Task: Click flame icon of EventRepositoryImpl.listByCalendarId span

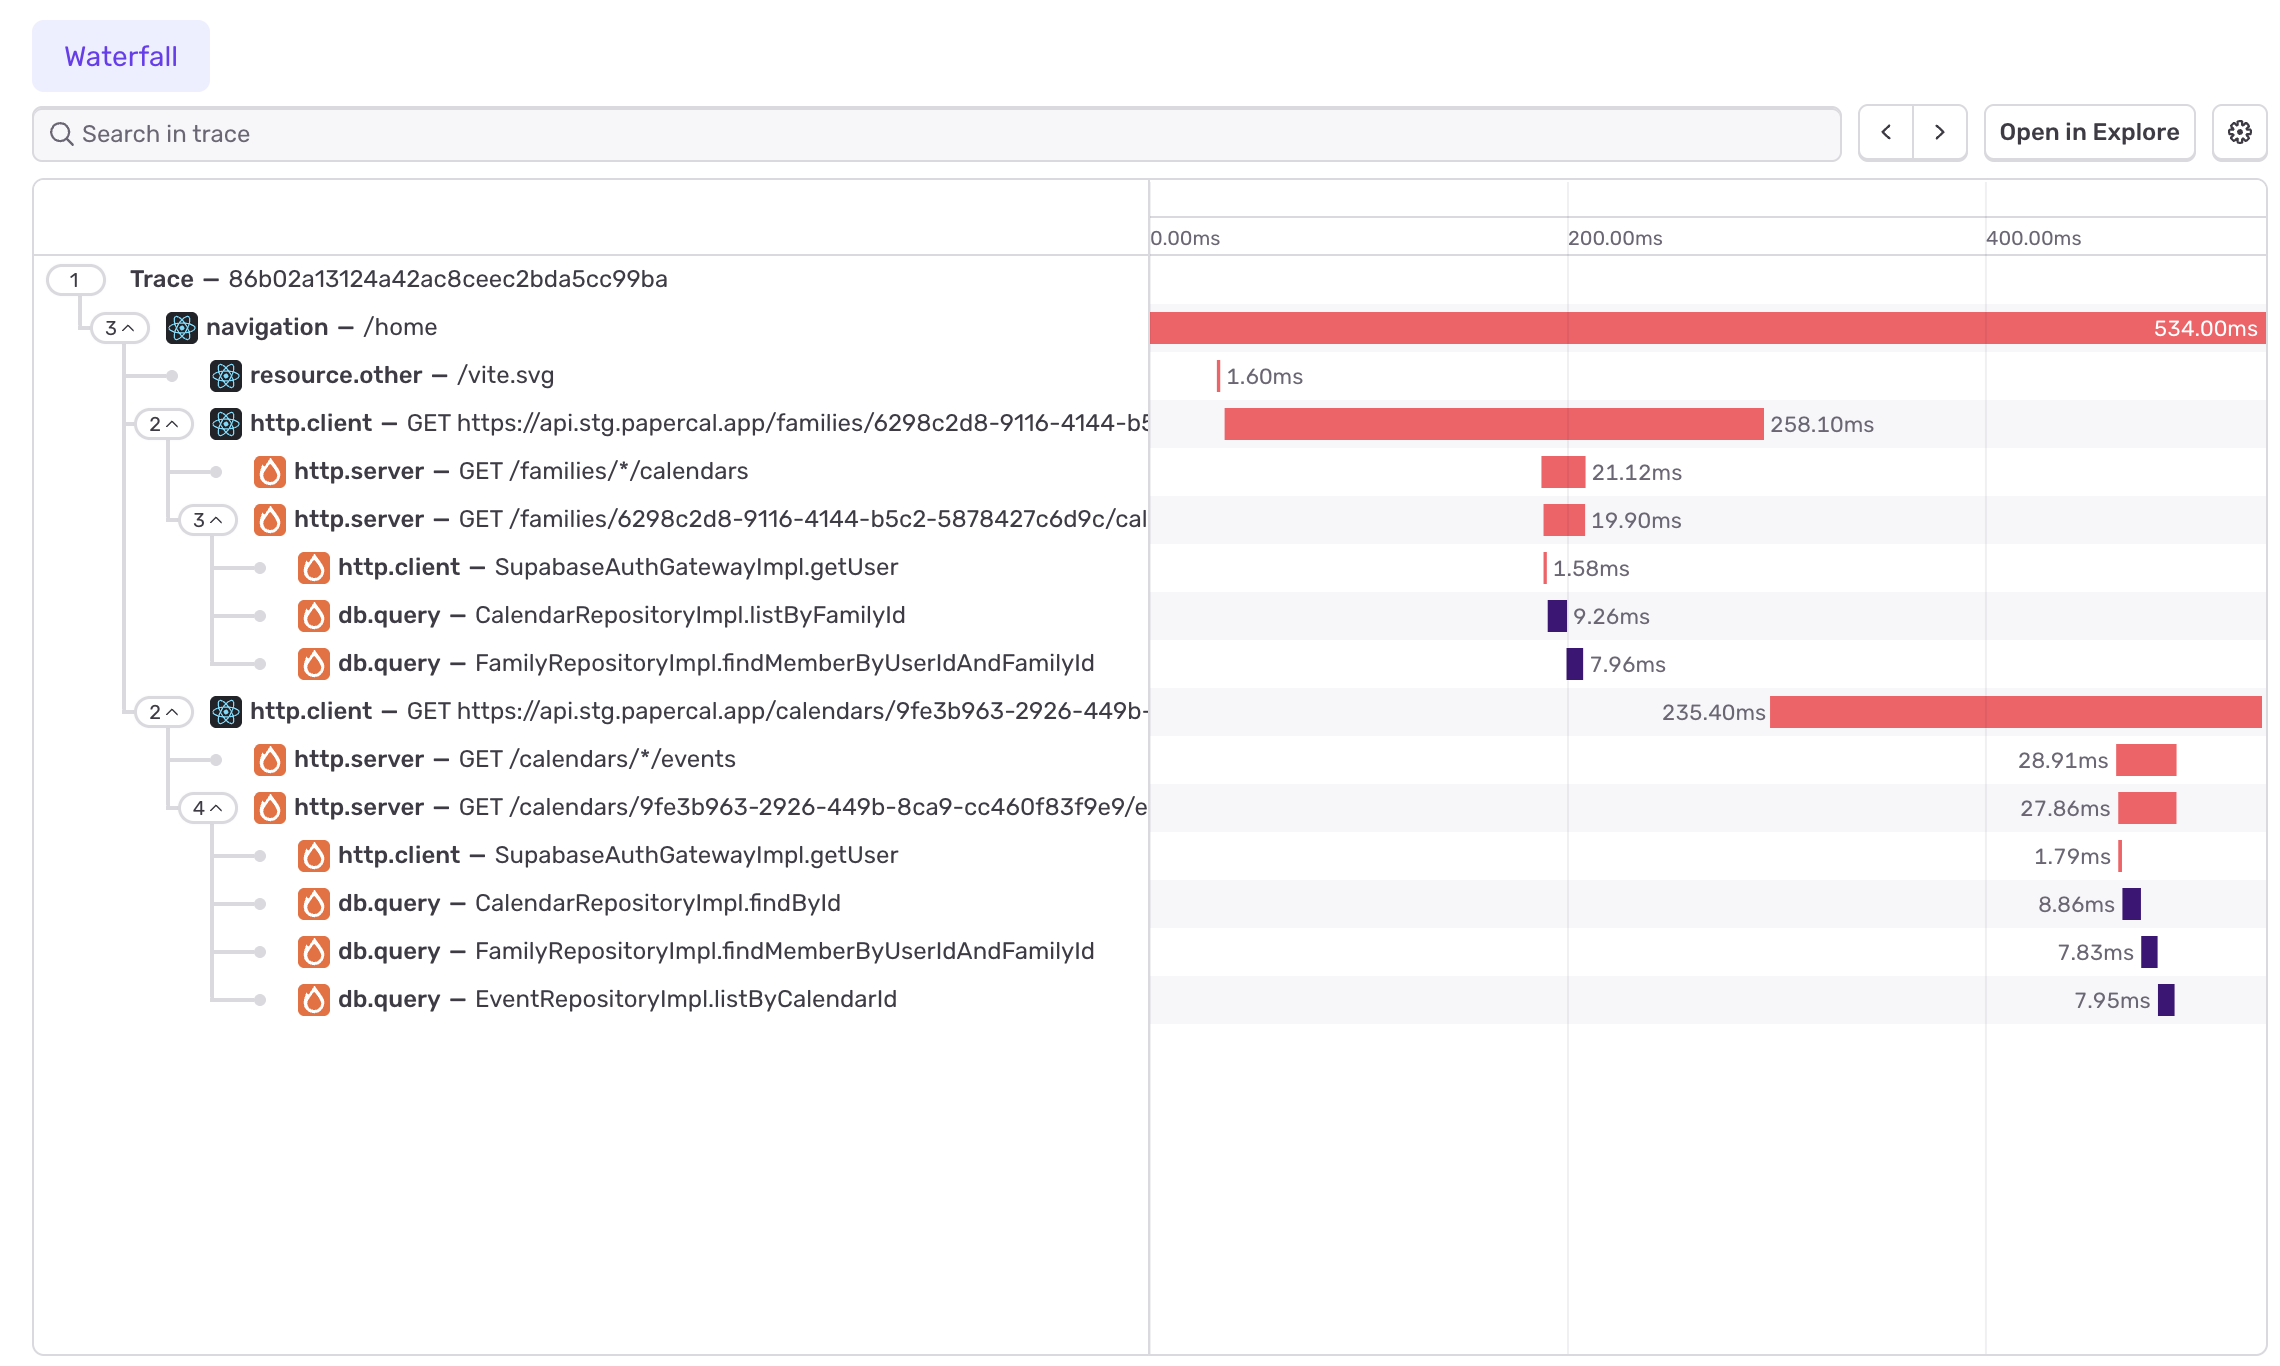Action: (314, 1000)
